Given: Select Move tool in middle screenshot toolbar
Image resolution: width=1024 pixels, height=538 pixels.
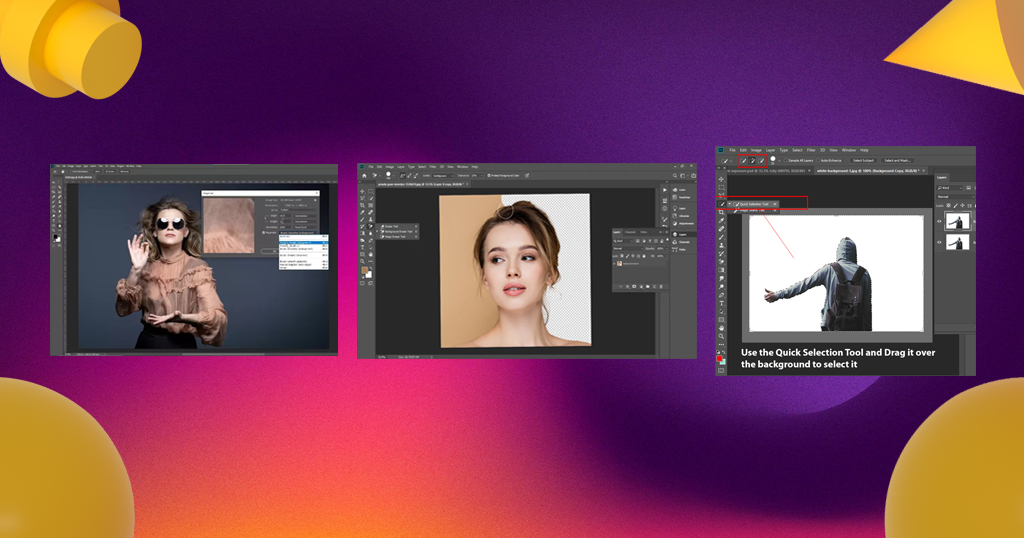Looking at the screenshot, I should [362, 191].
